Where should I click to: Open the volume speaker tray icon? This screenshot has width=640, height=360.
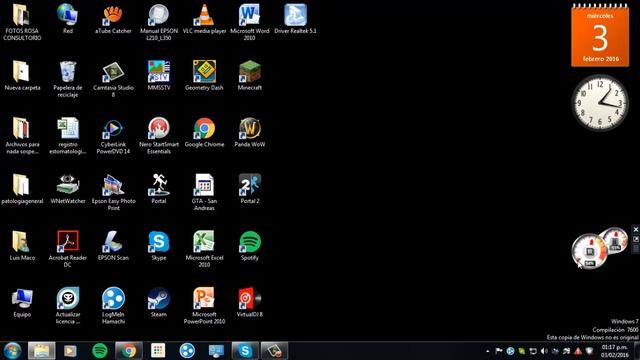[544, 351]
